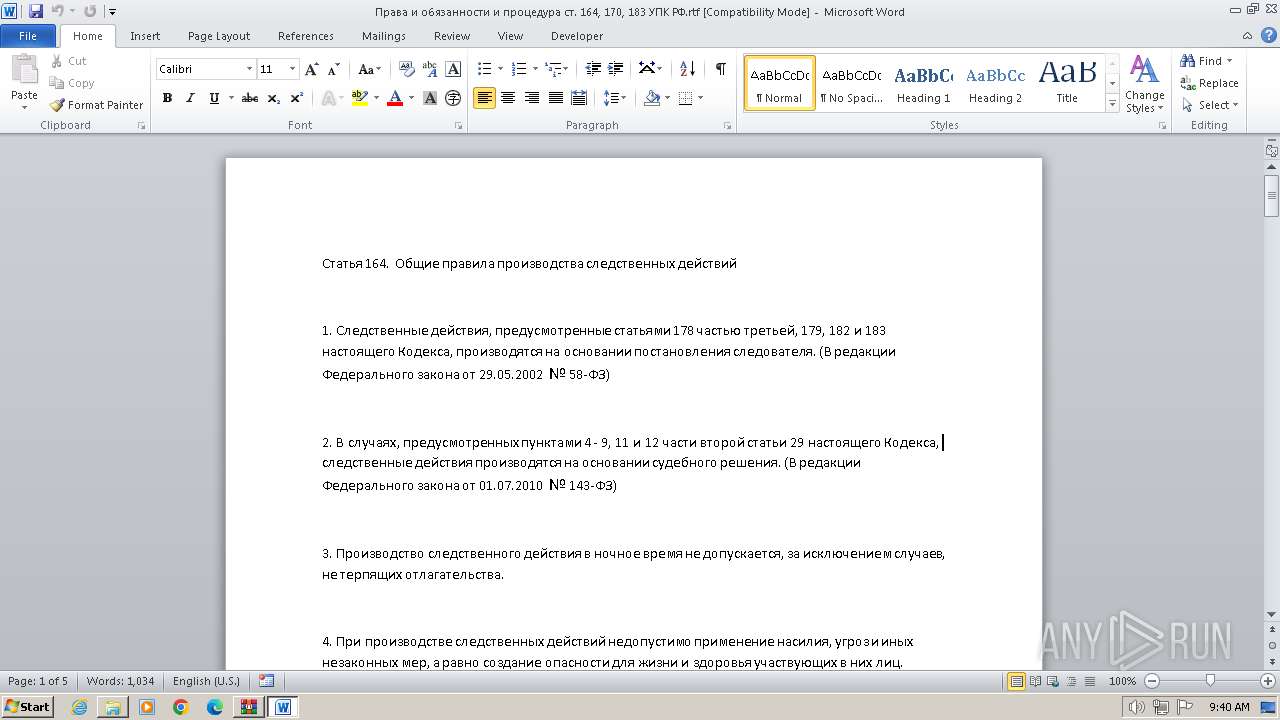
Task: Apply Font Color red swatch
Action: tap(395, 98)
